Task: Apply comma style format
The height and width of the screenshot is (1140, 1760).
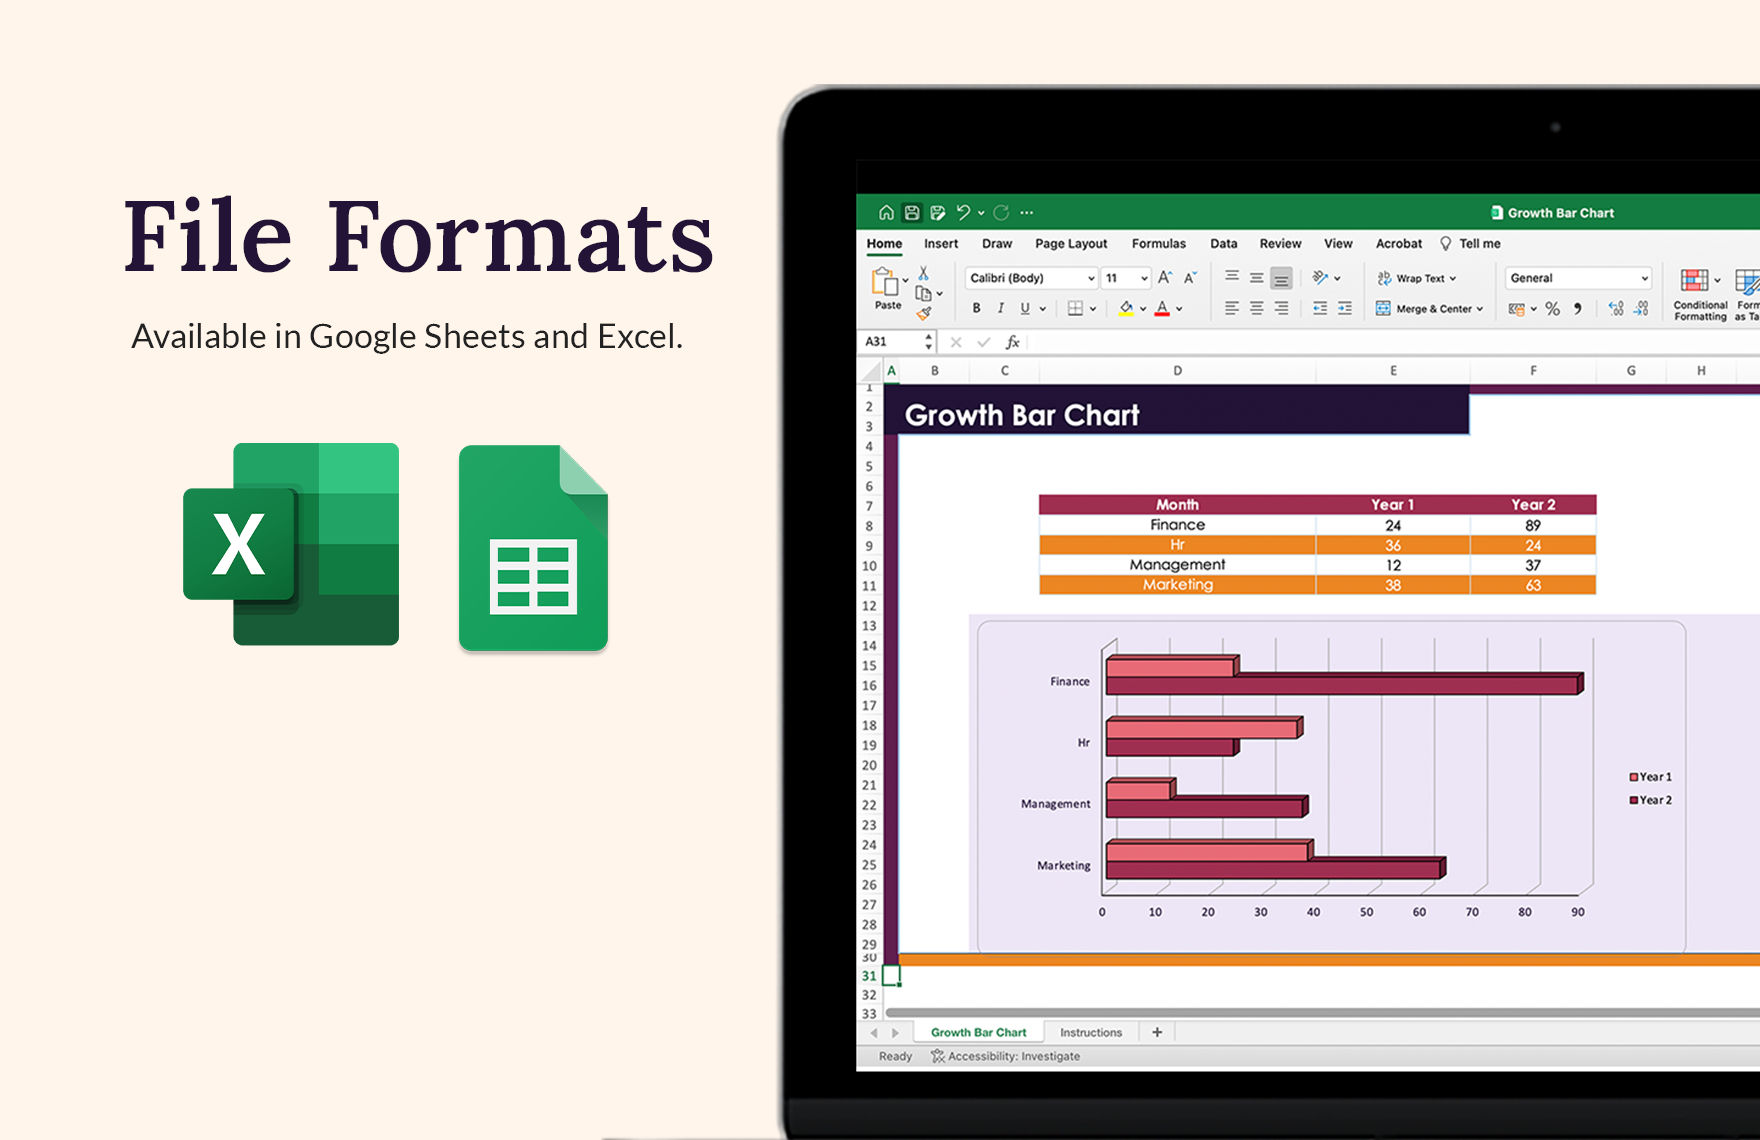Action: pos(1577,309)
